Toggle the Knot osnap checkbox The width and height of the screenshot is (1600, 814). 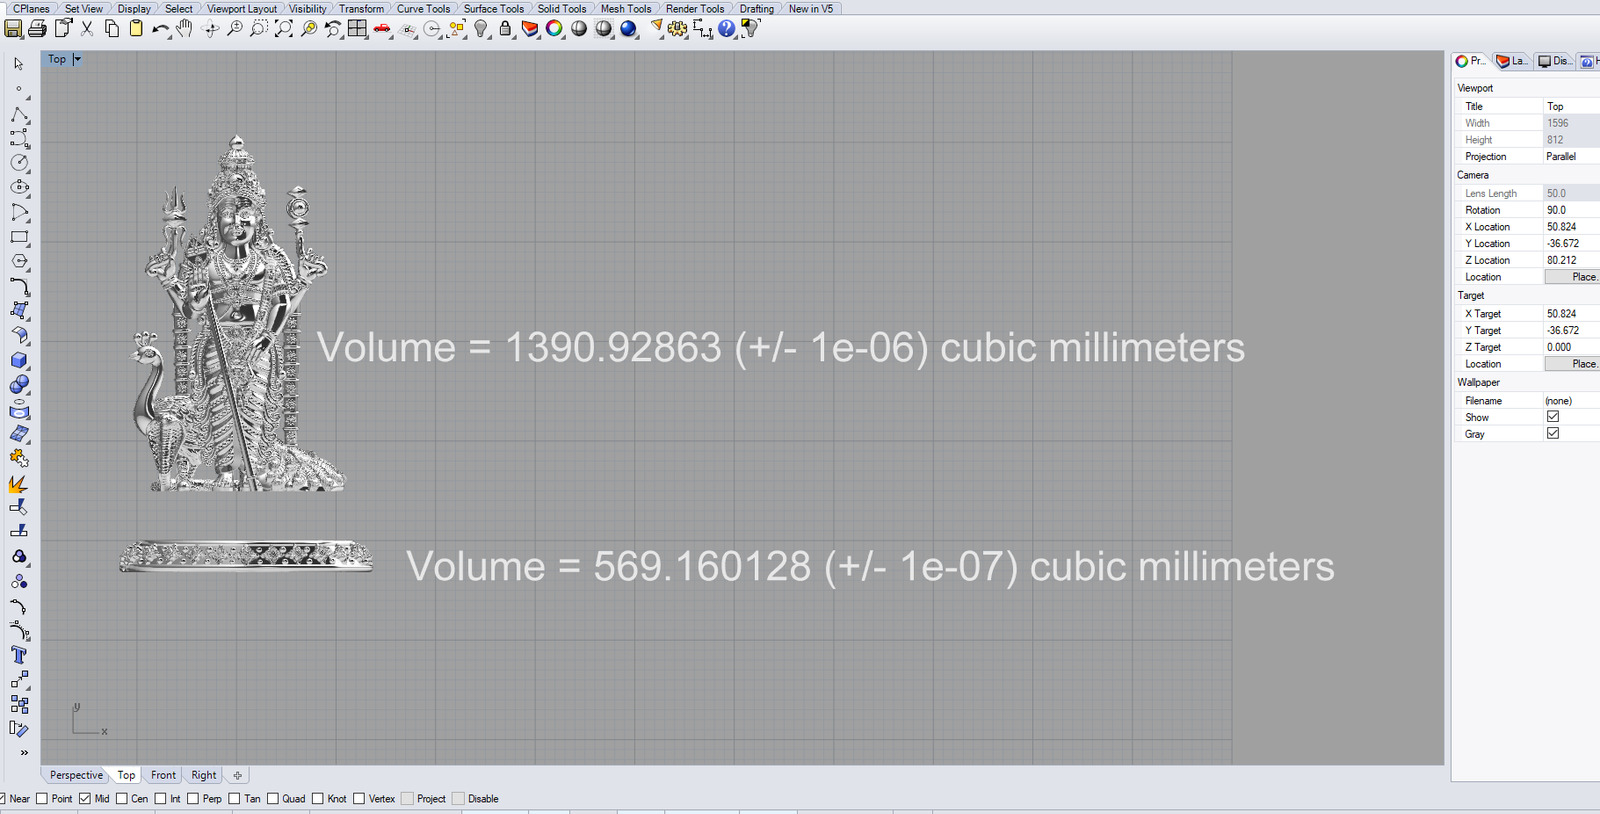(x=318, y=798)
